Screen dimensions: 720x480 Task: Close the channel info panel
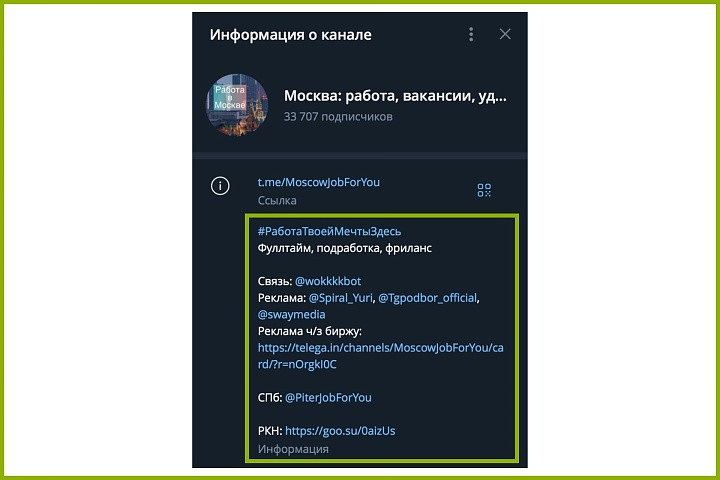pyautogui.click(x=505, y=34)
